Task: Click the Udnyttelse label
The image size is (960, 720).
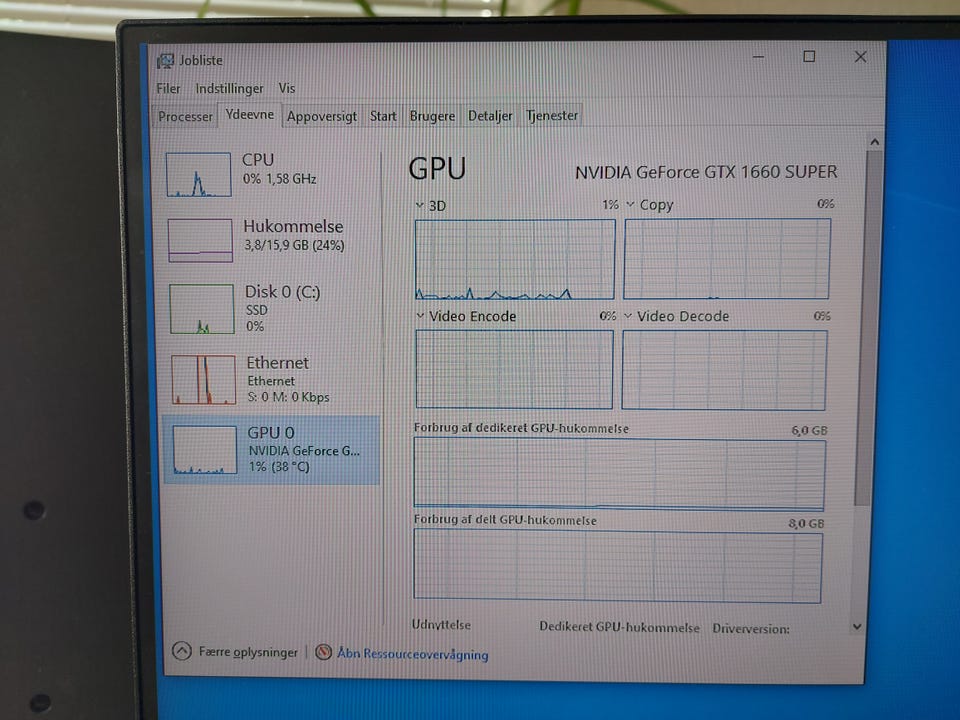Action: pos(441,624)
